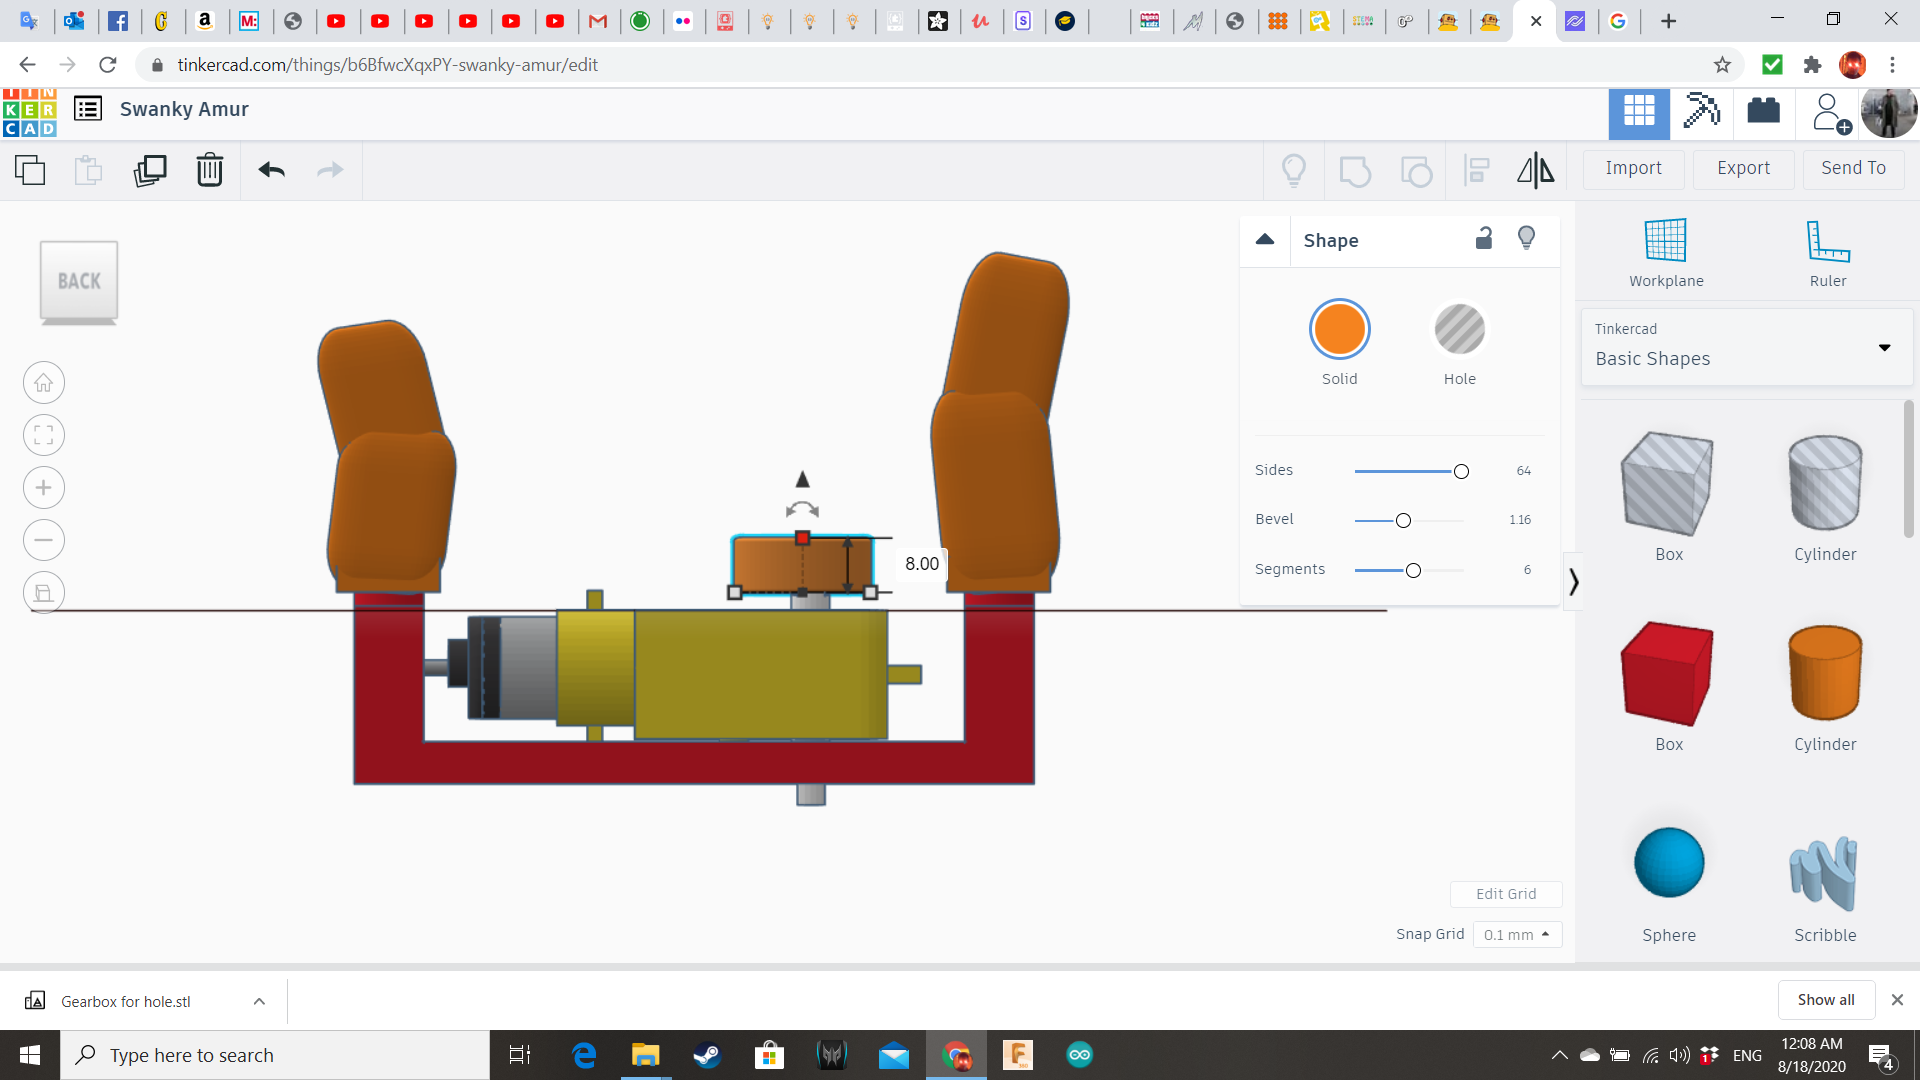Set the shape to Solid
This screenshot has width=1920, height=1080.
point(1339,330)
